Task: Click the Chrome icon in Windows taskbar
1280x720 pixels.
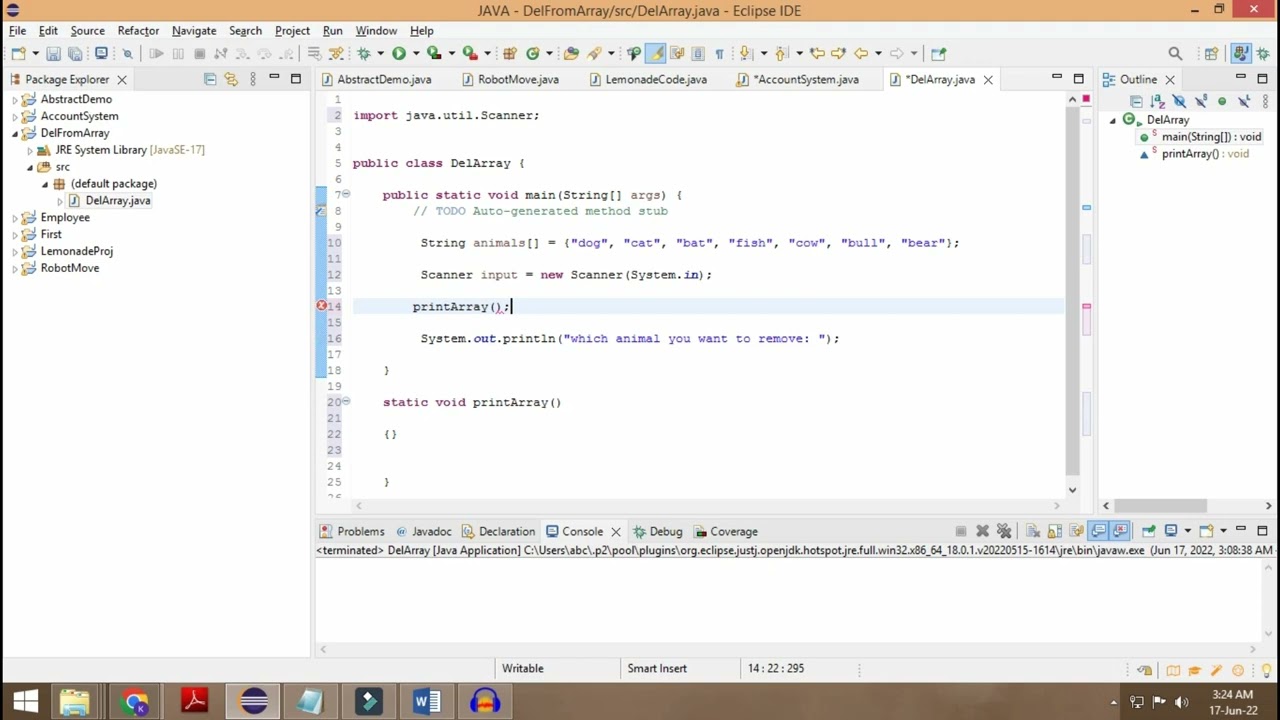Action: click(x=135, y=701)
